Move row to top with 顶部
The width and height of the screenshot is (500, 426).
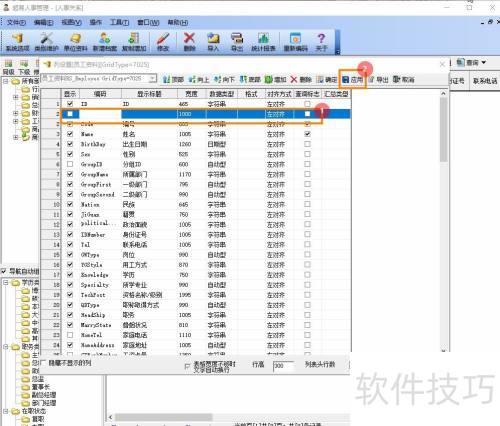[173, 80]
